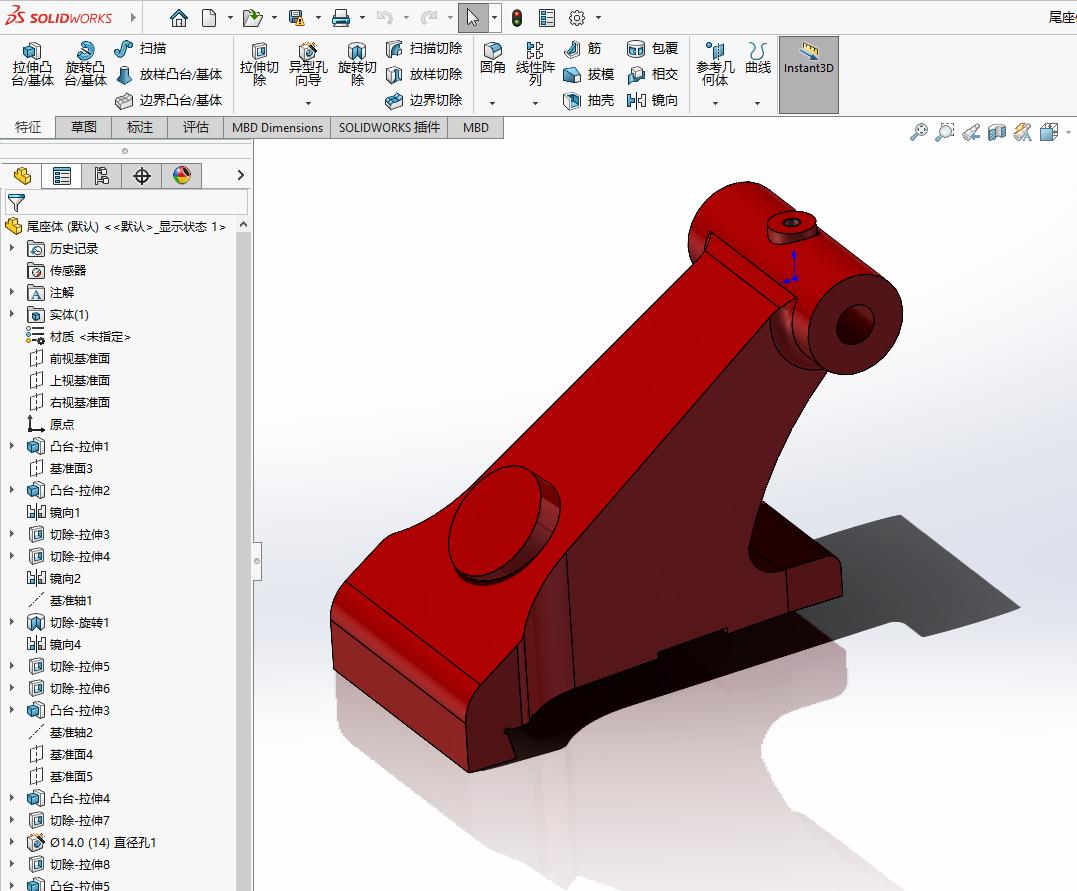Expand 凸台-拉伸1 feature node
The width and height of the screenshot is (1077, 891).
pyautogui.click(x=12, y=446)
